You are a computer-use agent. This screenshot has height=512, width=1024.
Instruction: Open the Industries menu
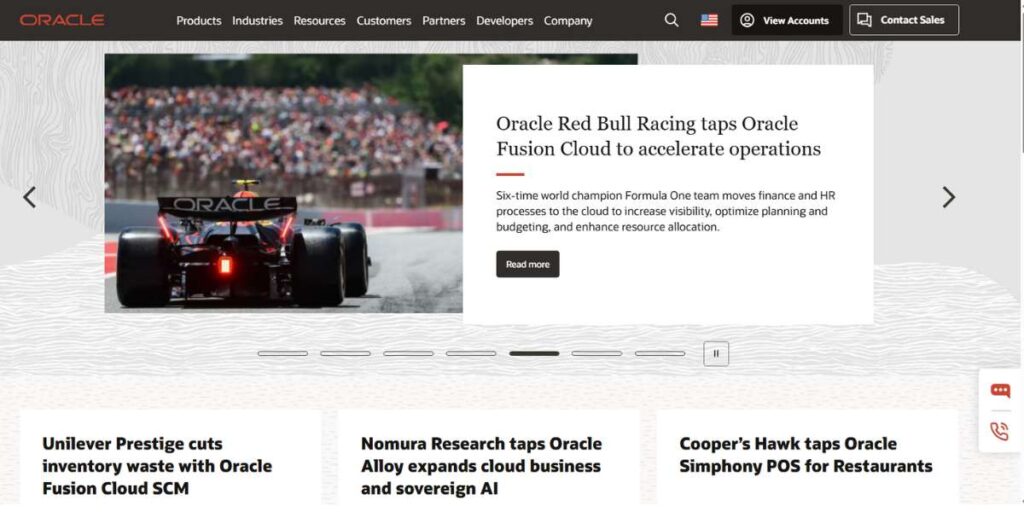point(257,21)
